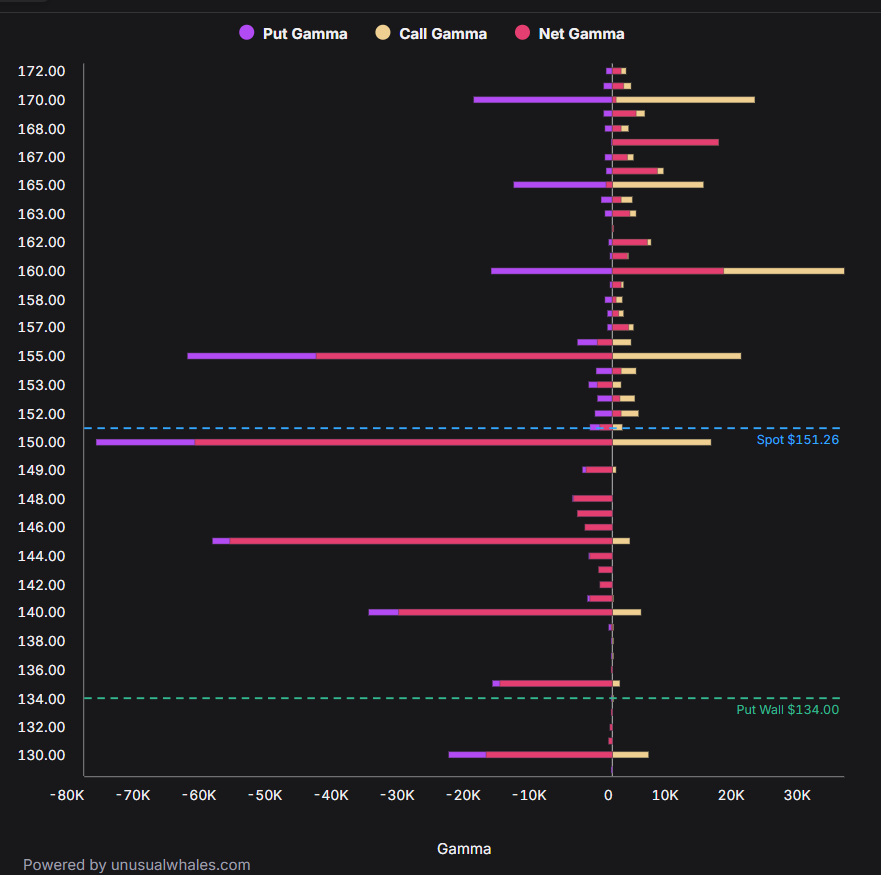Toggle the Call Gamma legend series

pyautogui.click(x=431, y=33)
